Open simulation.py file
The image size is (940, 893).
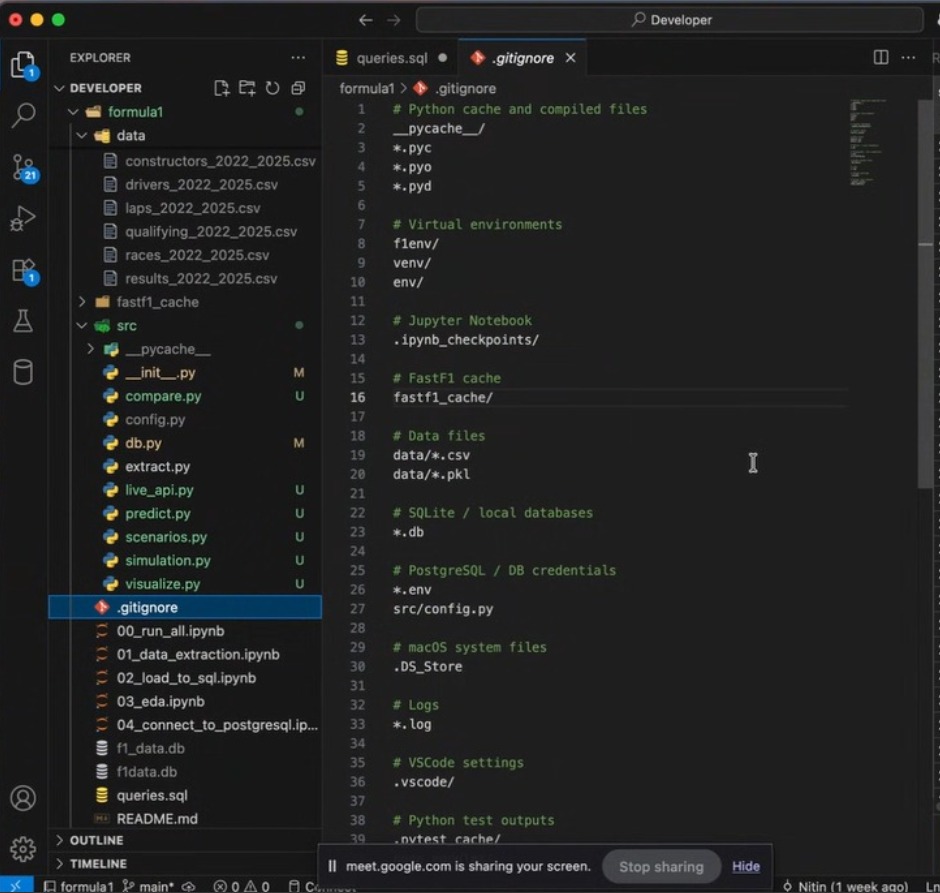(x=167, y=560)
